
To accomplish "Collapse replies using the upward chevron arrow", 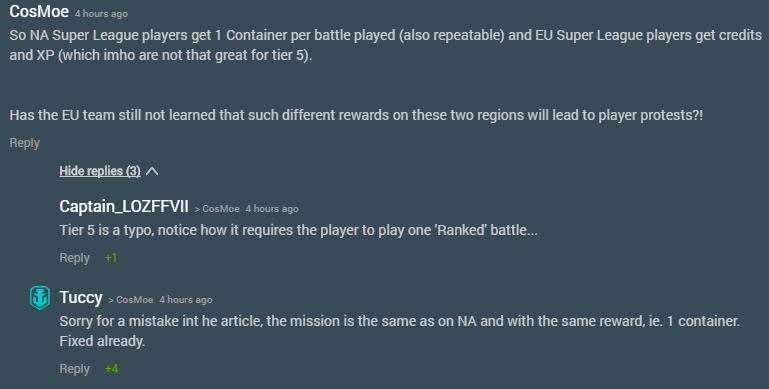I will coord(152,171).
